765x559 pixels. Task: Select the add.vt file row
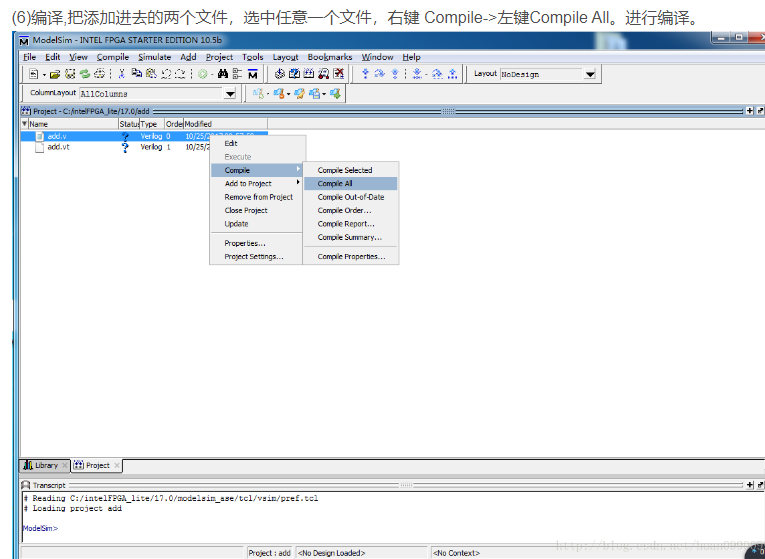pyautogui.click(x=144, y=147)
